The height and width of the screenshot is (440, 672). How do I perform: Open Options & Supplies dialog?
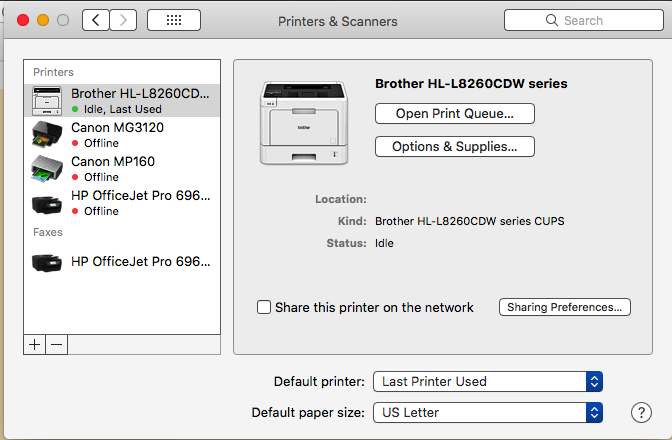455,147
